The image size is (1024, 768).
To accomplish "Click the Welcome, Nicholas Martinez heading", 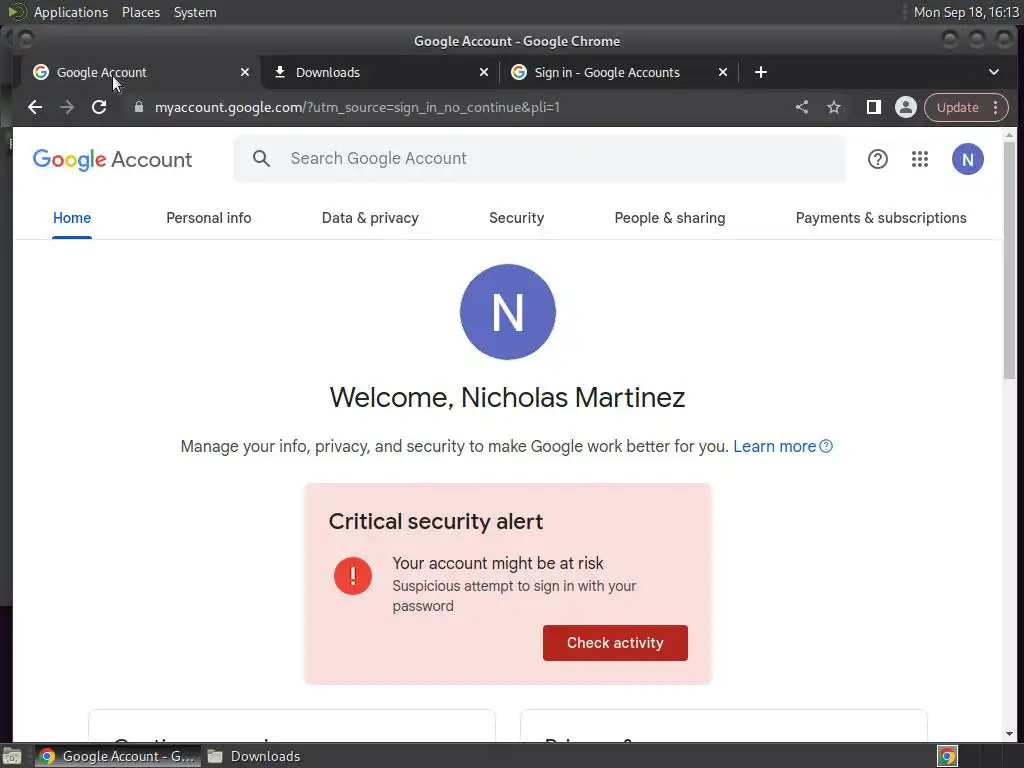I will 507,397.
